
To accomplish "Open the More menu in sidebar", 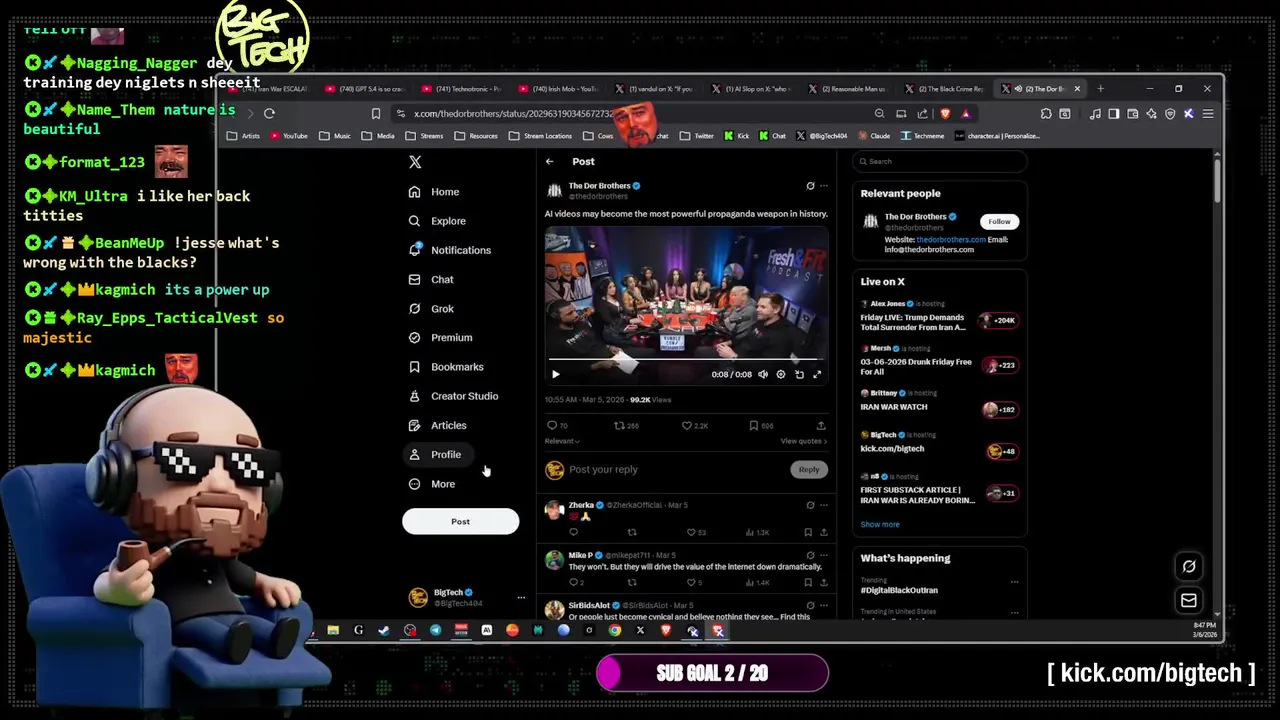I will (x=432, y=484).
